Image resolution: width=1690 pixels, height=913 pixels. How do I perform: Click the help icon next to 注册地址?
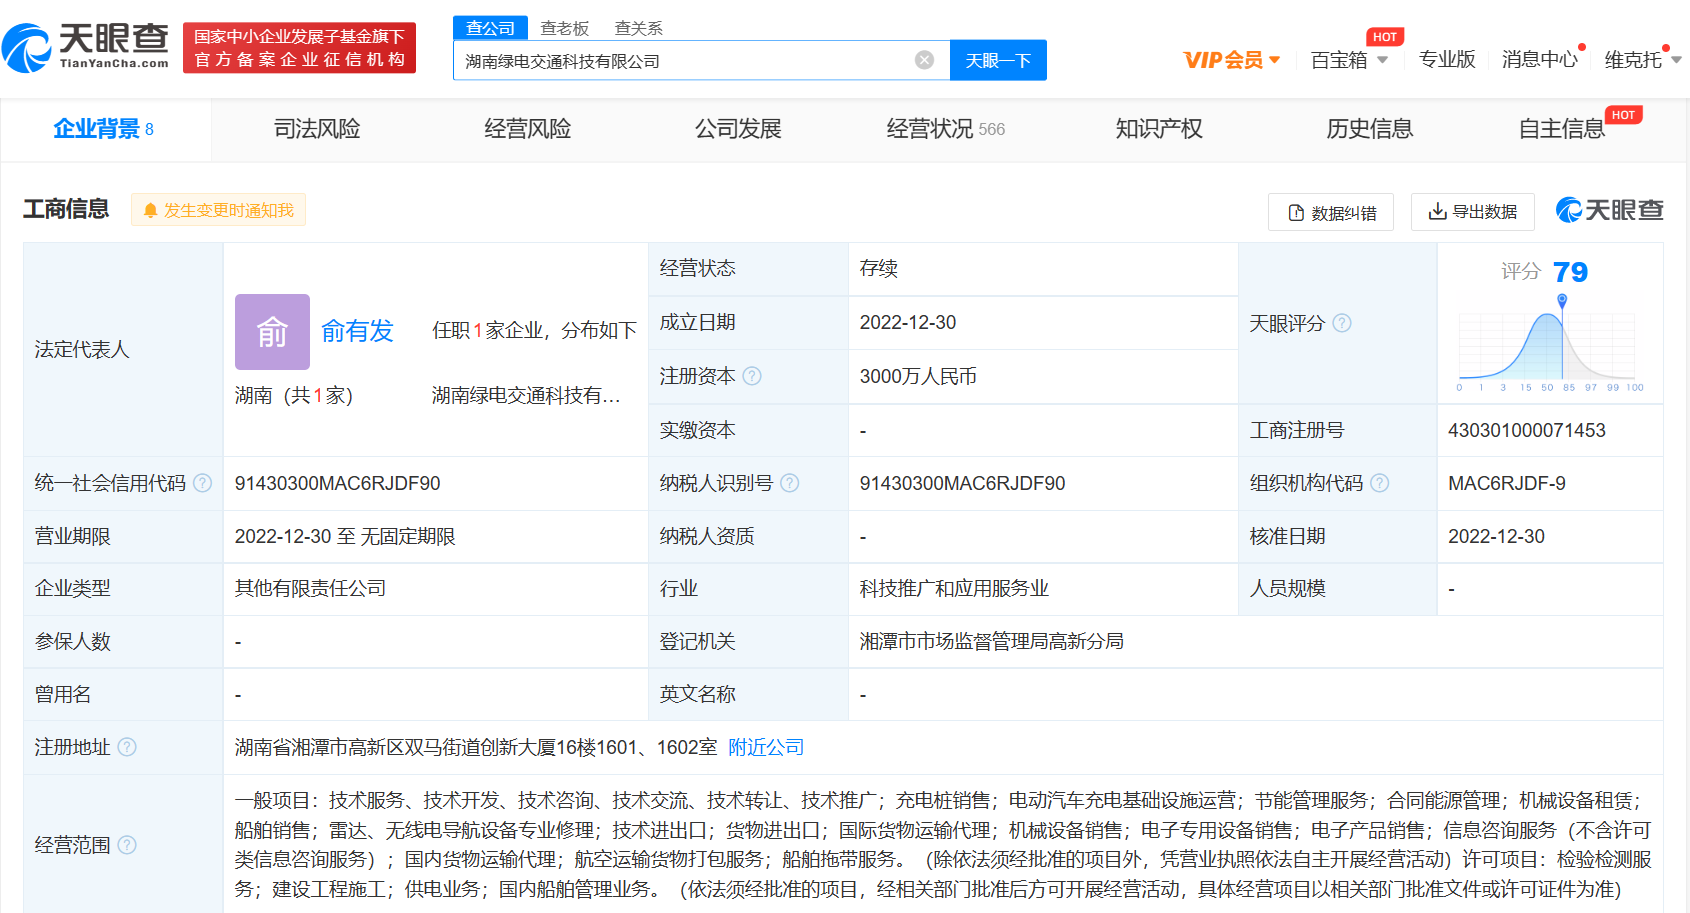click(127, 747)
